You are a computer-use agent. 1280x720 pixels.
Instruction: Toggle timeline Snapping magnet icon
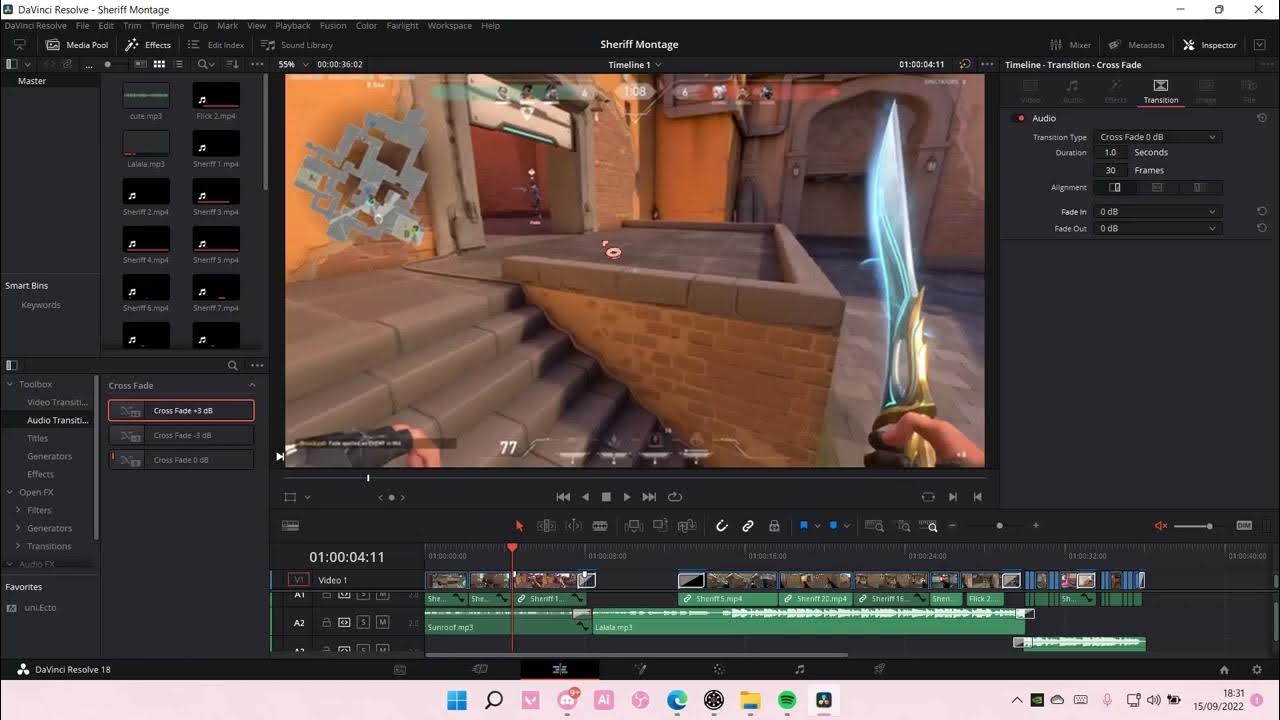[721, 526]
